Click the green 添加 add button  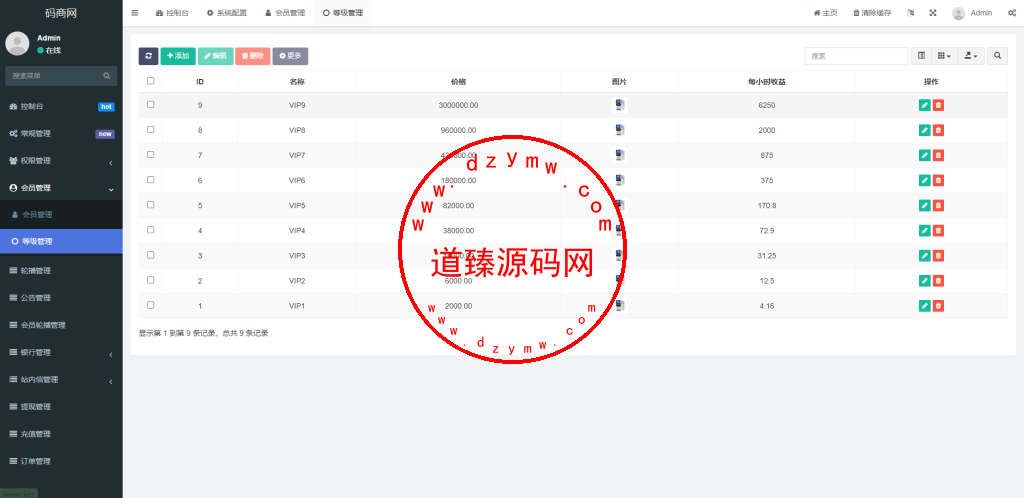[x=178, y=56]
